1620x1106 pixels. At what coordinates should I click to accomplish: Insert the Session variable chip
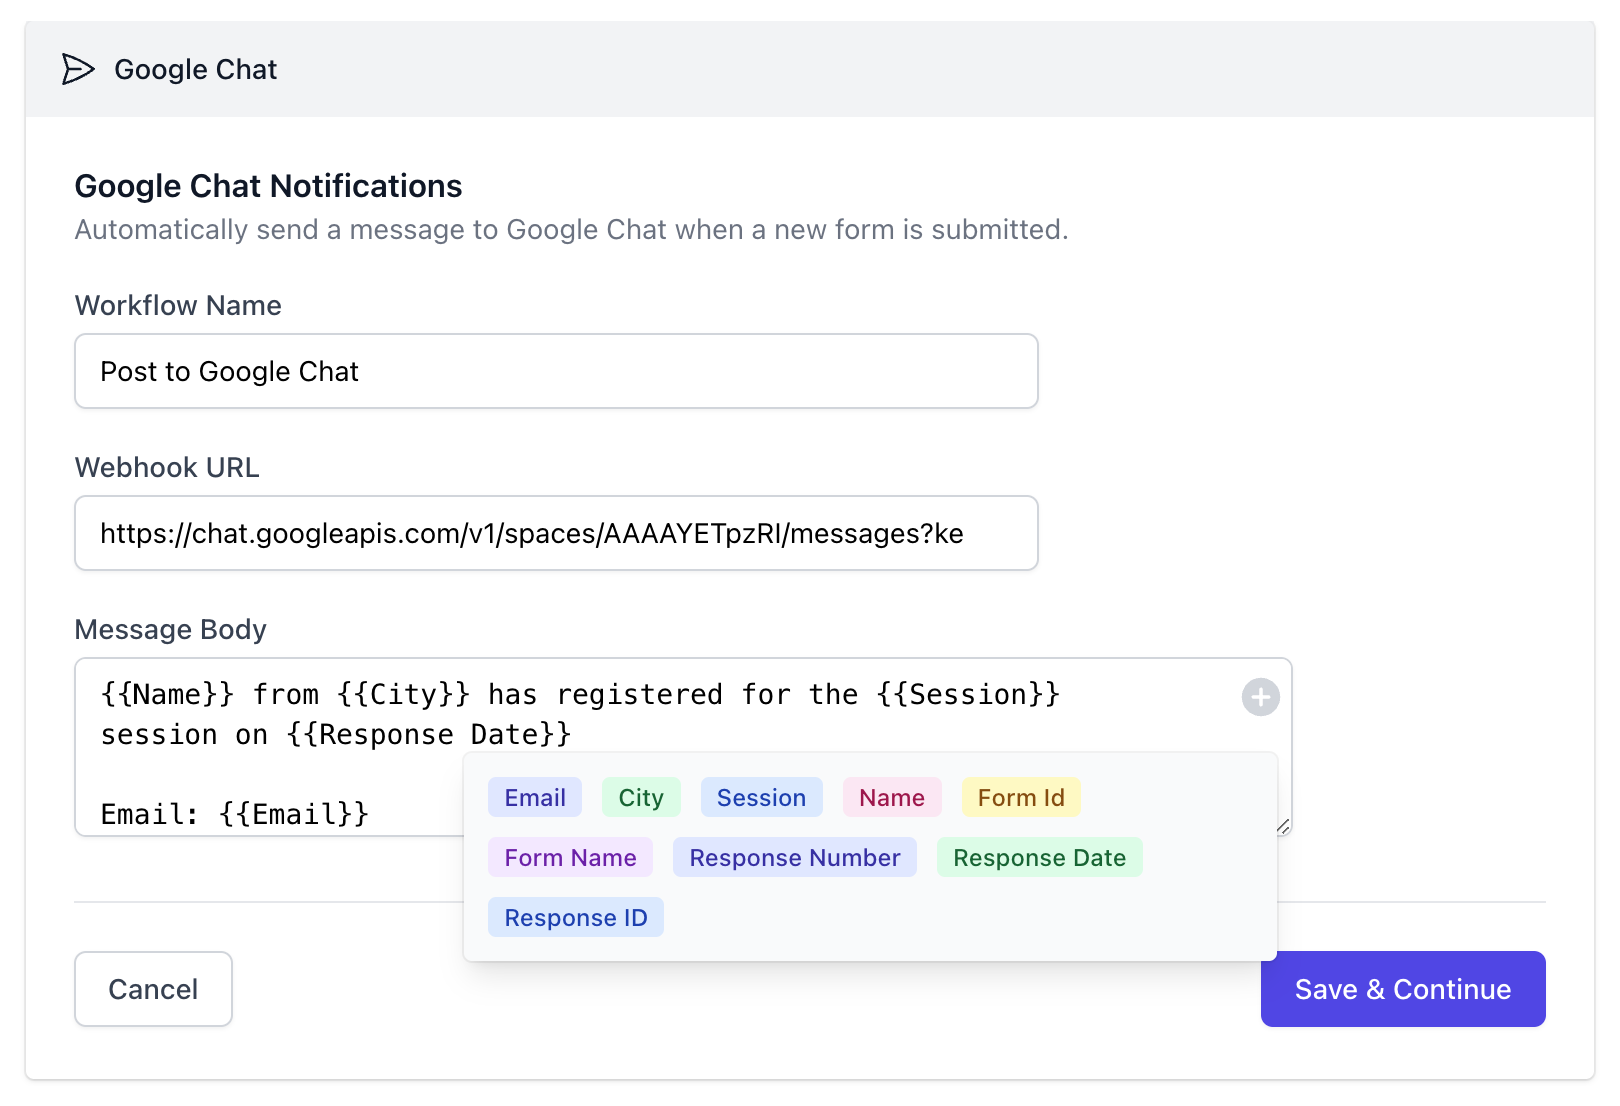[x=761, y=797]
